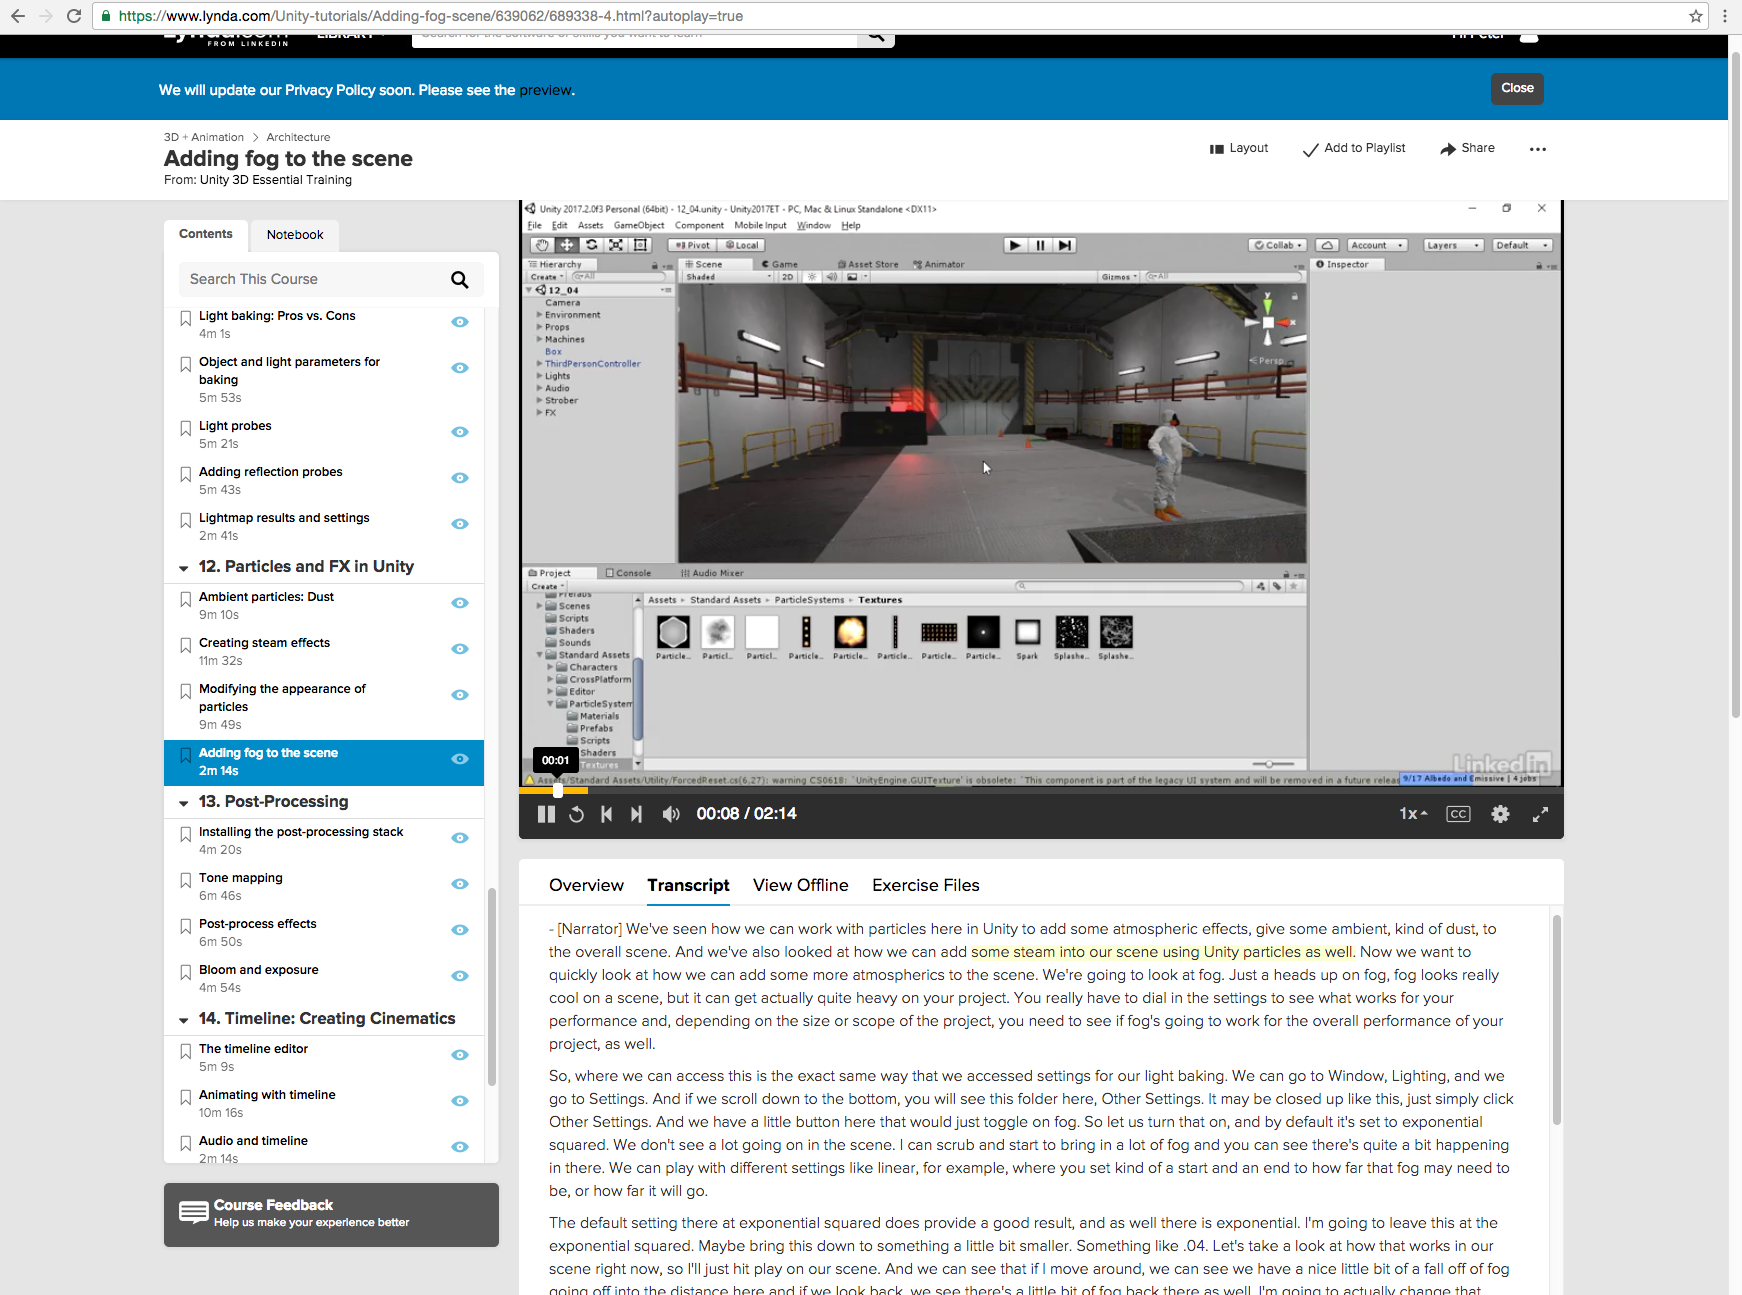Open the Transcript tab
Image resolution: width=1742 pixels, height=1295 pixels.
[688, 885]
